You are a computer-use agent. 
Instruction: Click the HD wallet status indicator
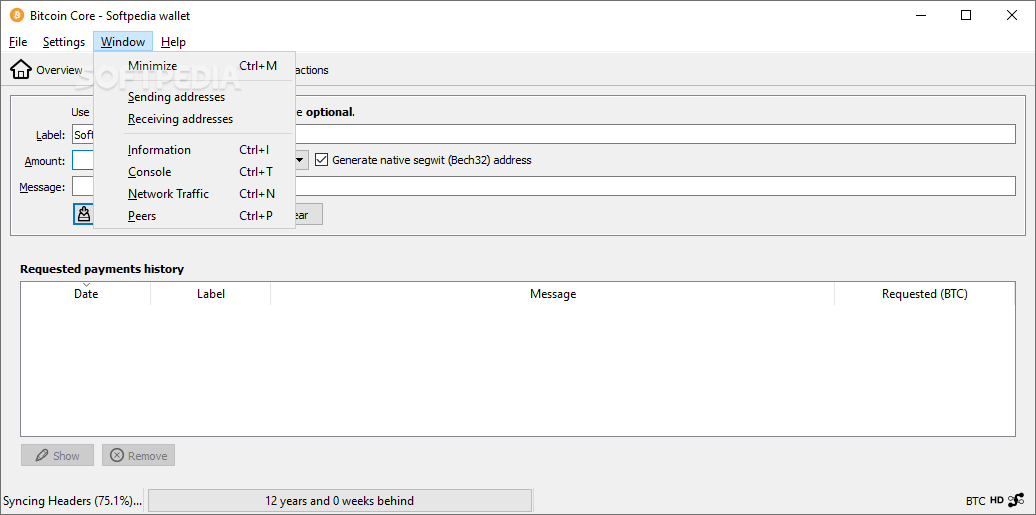pyautogui.click(x=996, y=500)
